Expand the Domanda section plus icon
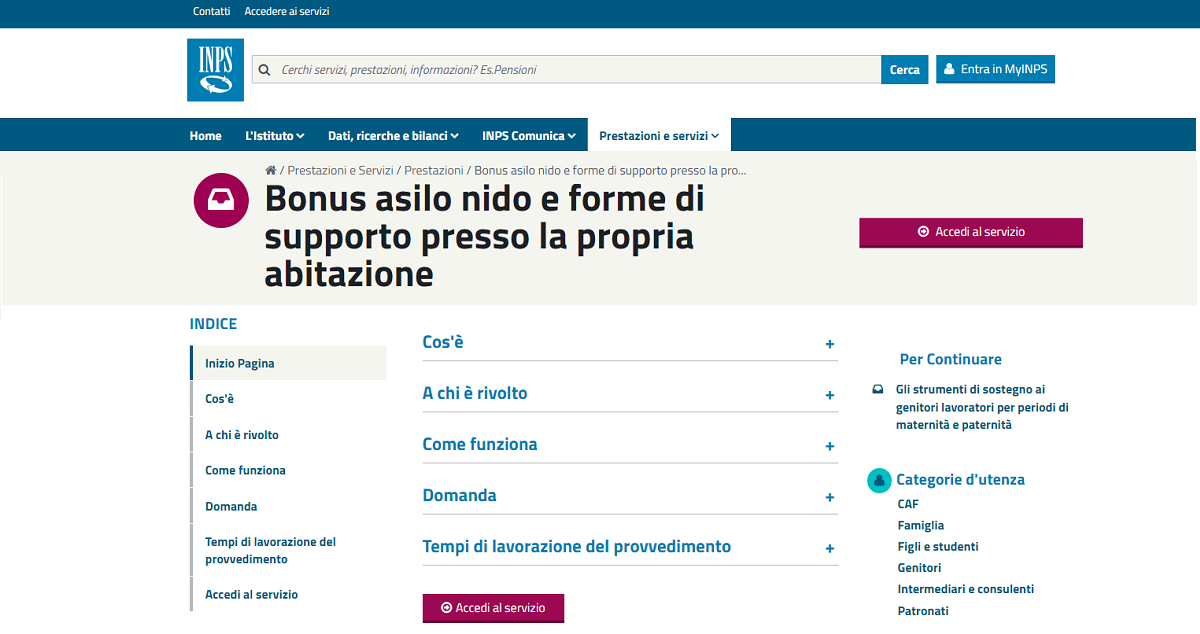 [x=830, y=497]
